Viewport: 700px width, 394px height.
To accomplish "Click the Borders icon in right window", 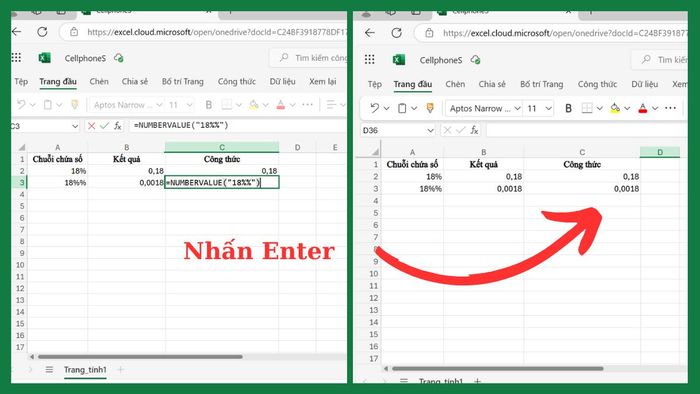I will [587, 108].
